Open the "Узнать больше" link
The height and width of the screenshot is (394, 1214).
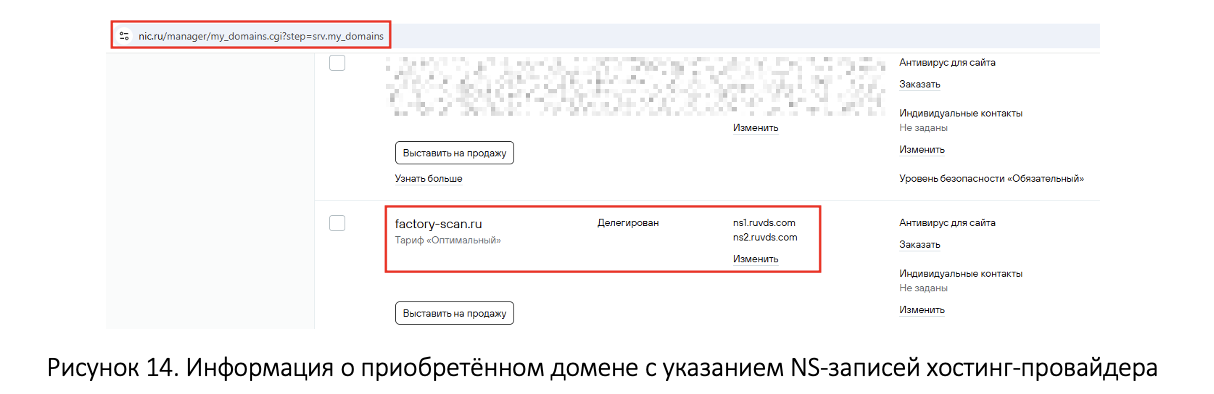(x=429, y=179)
